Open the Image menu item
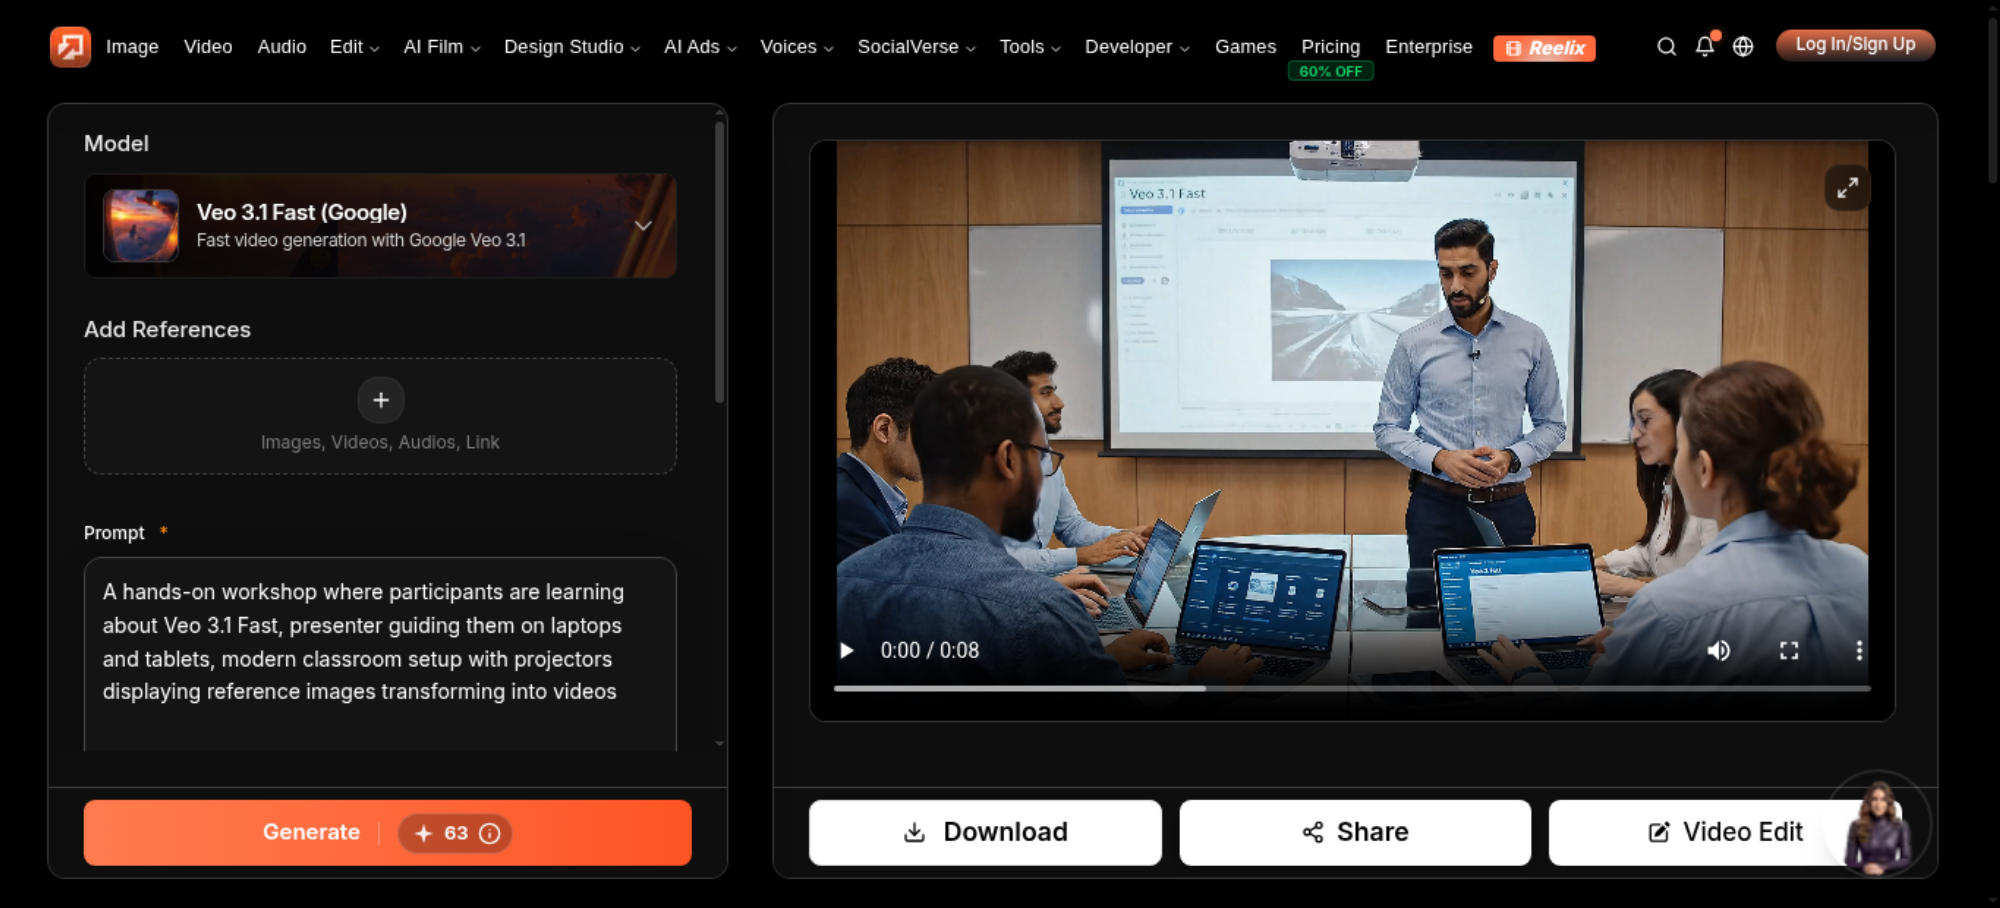 pos(132,47)
